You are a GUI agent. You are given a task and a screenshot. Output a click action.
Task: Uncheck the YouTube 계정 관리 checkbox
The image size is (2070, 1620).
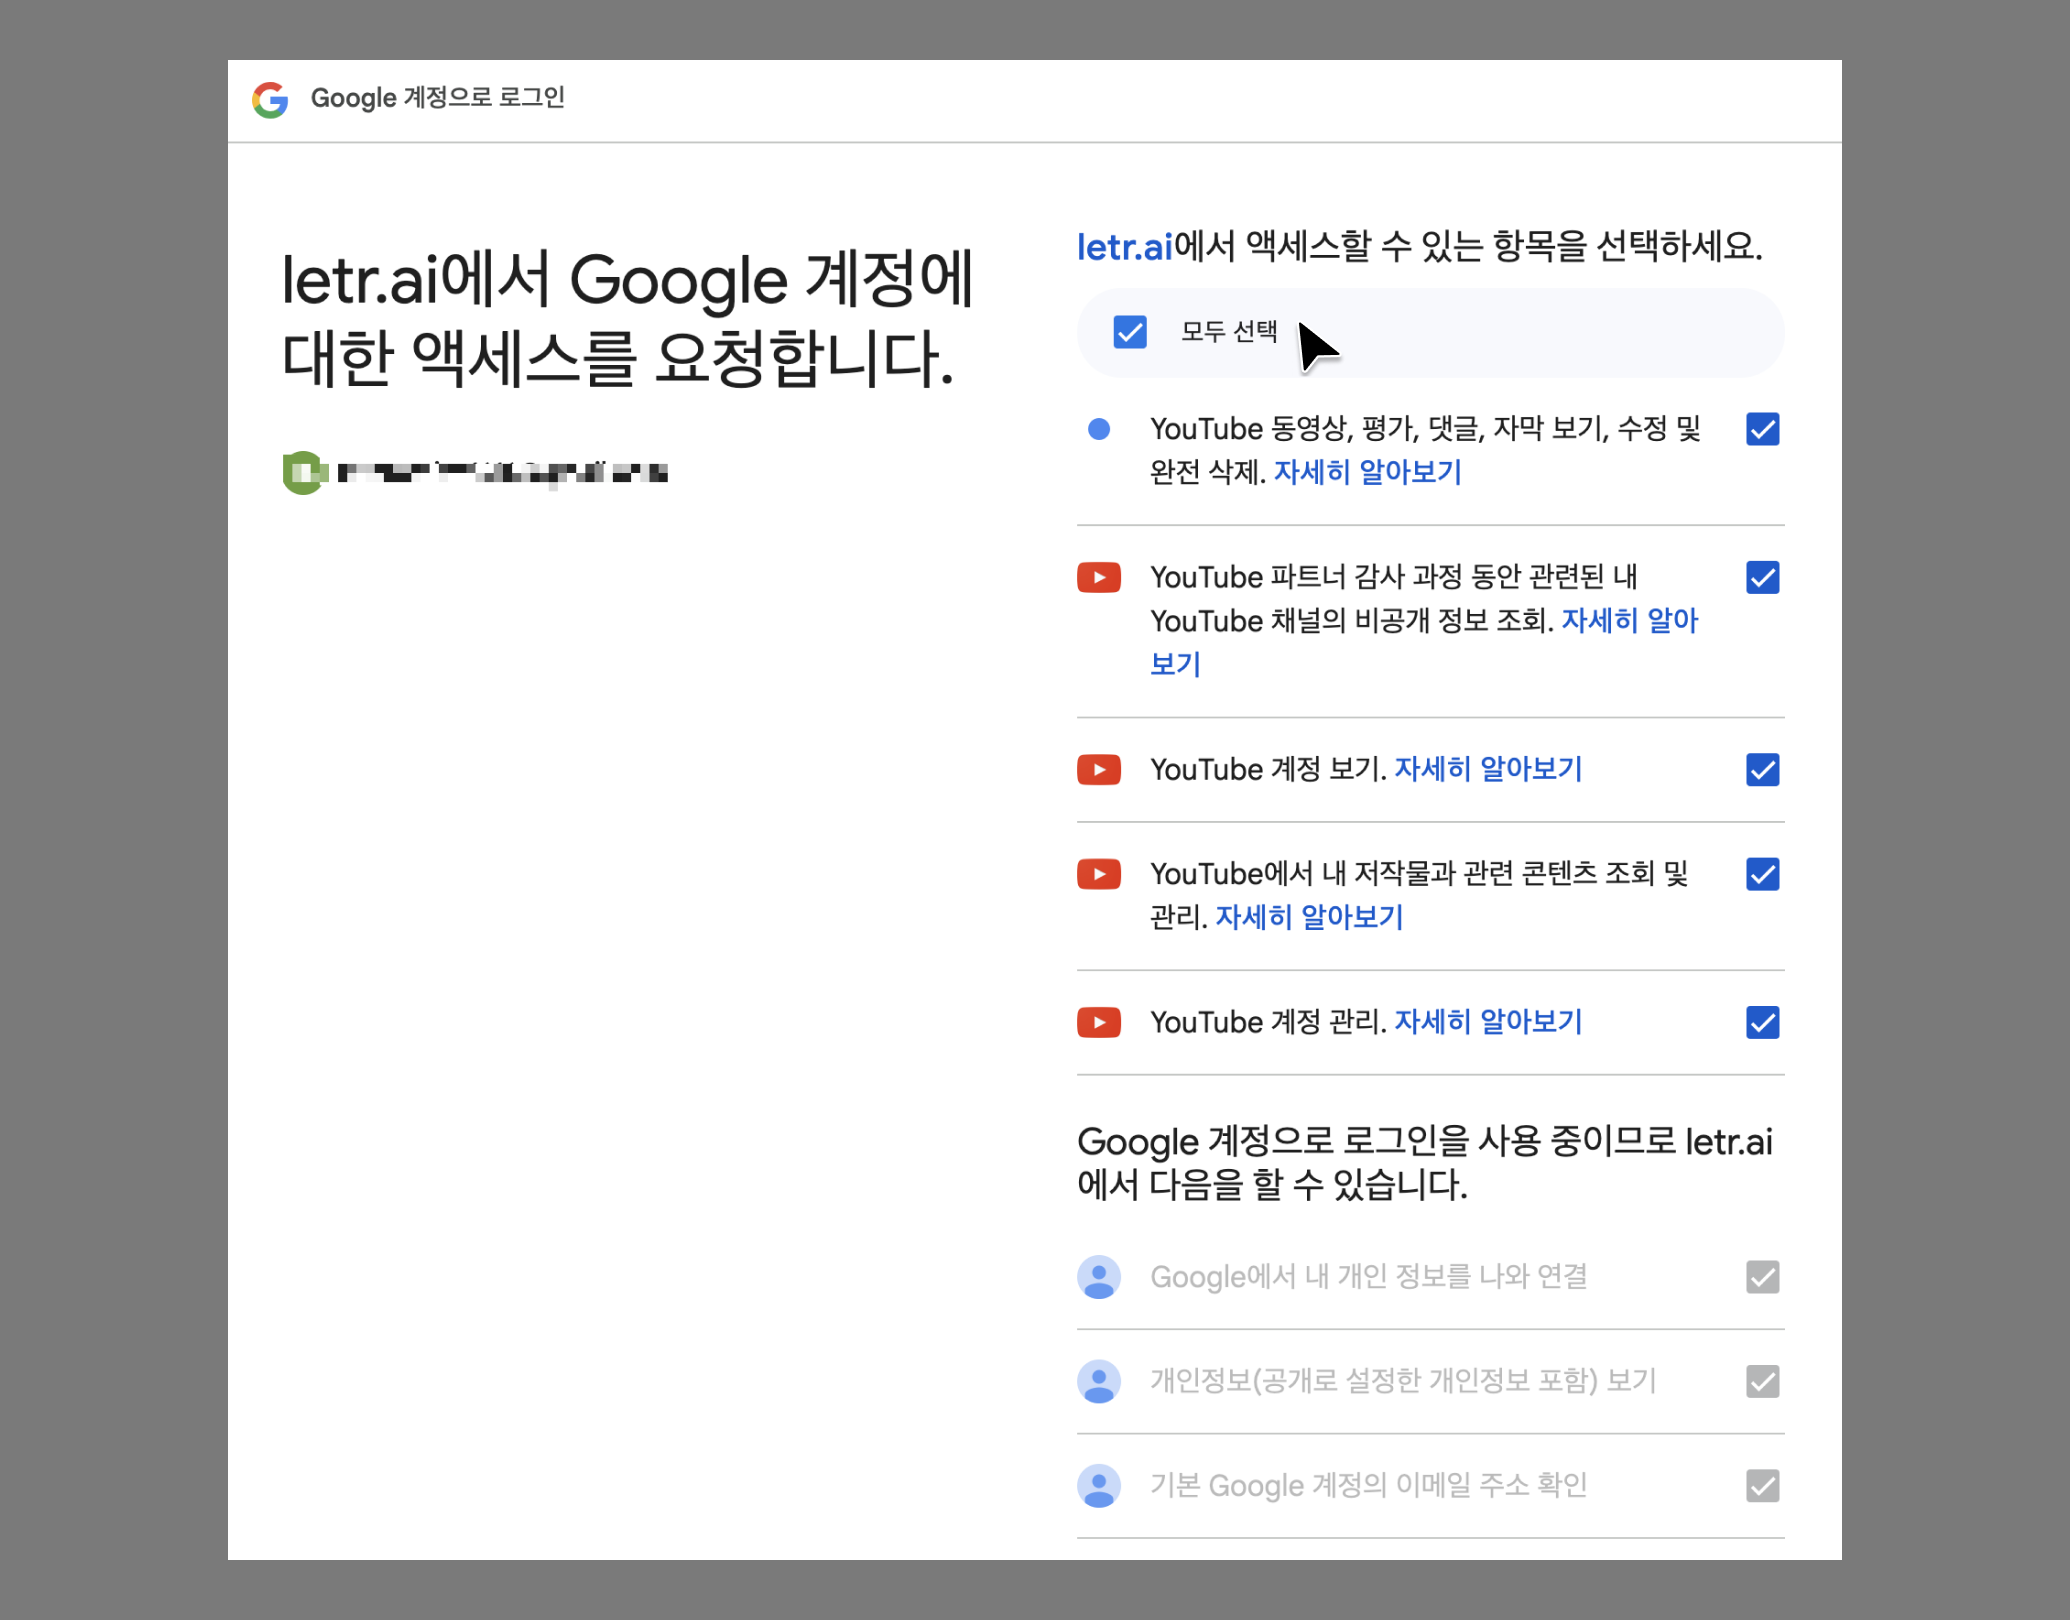pos(1762,1022)
